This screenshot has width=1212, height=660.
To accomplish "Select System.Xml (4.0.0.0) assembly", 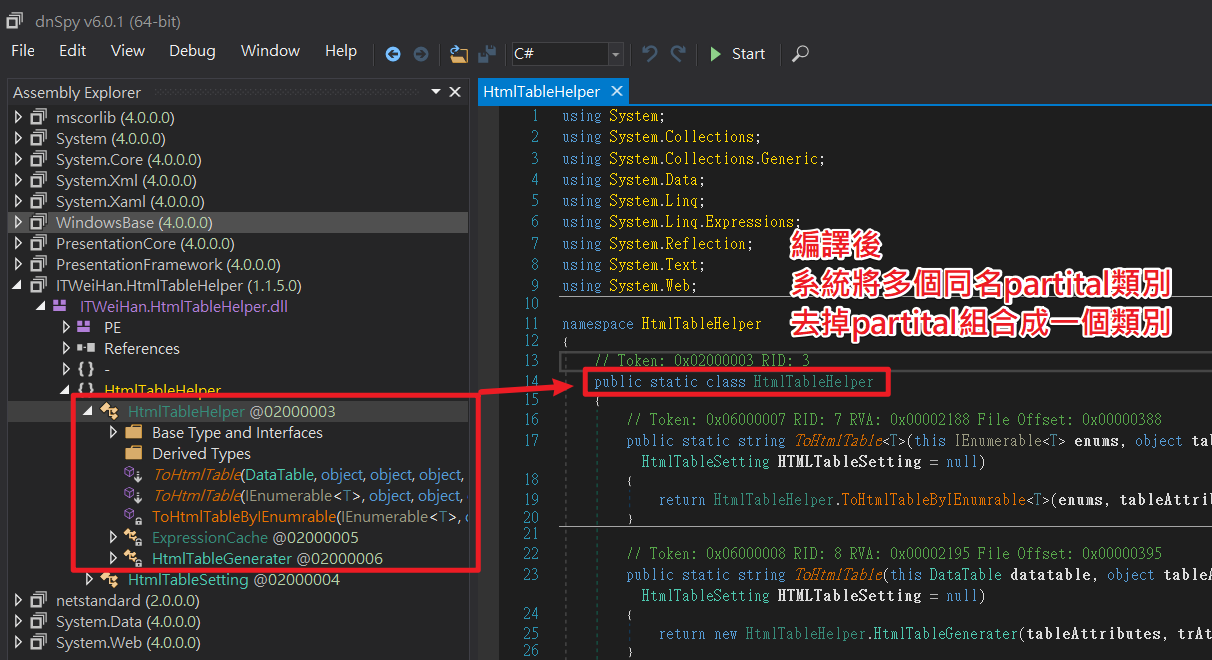I will pos(126,180).
